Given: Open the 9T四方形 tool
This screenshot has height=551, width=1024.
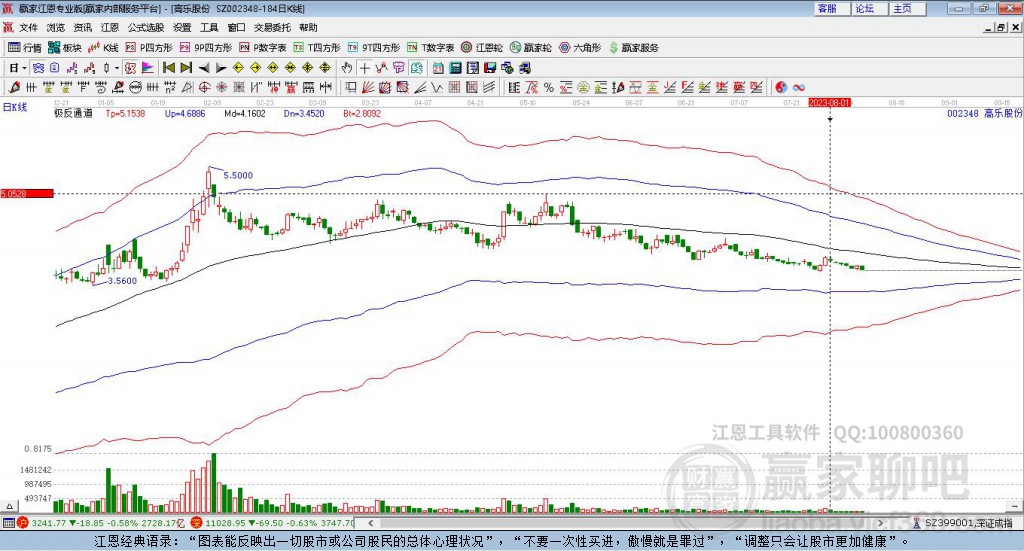Looking at the screenshot, I should (x=373, y=48).
